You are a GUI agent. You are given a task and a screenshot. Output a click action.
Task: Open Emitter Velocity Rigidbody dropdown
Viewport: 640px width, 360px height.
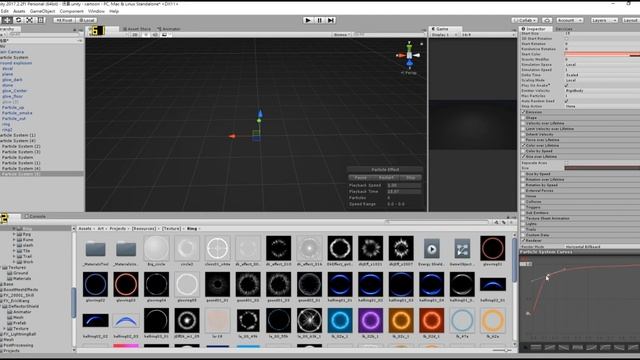[x=602, y=91]
